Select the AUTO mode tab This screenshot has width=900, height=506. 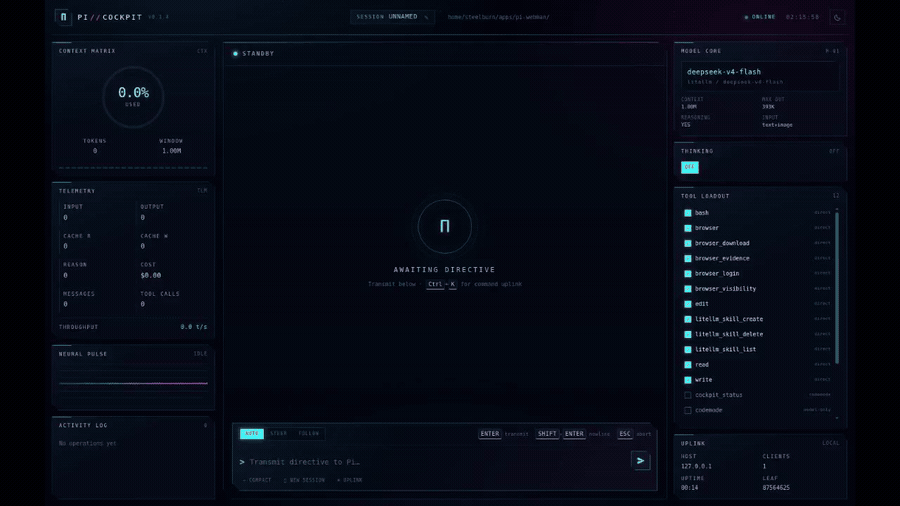coord(252,434)
